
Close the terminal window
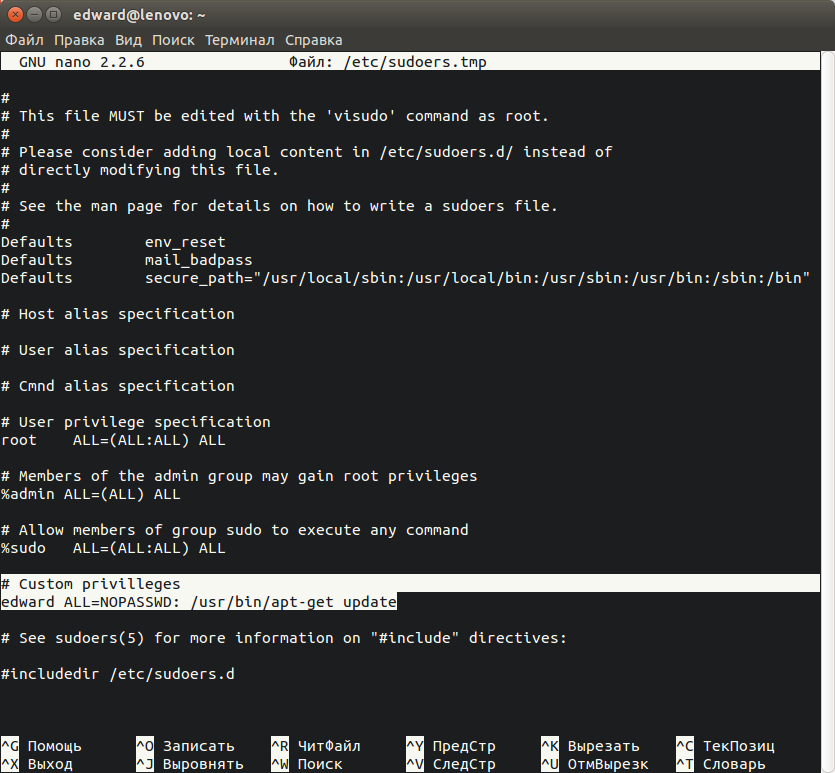click(x=15, y=15)
